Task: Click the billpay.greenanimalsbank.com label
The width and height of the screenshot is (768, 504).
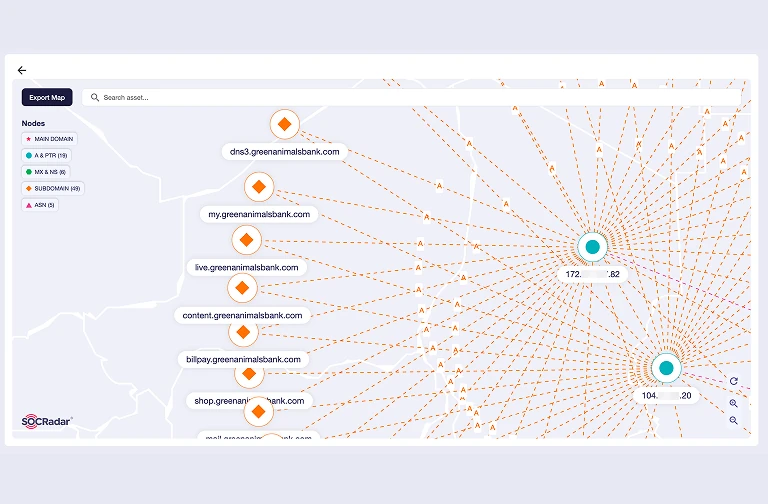Action: coord(243,360)
